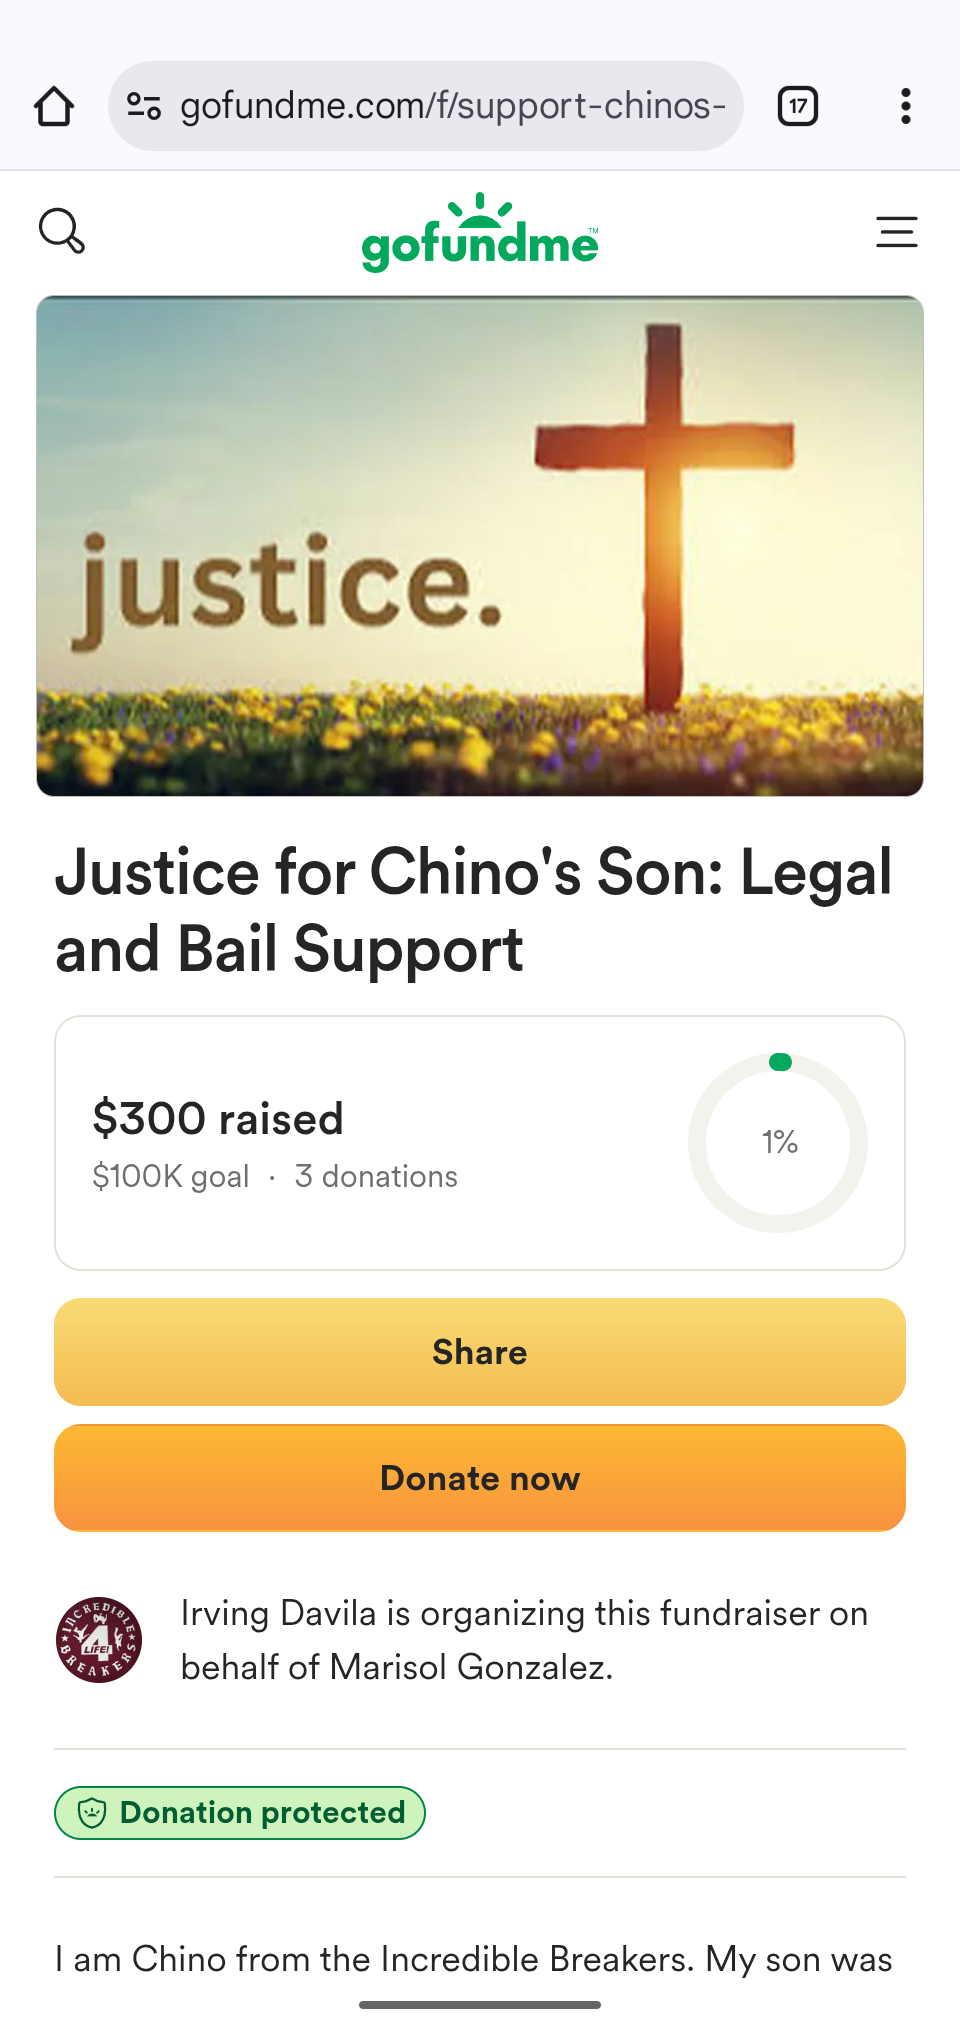Tap the Donation protected badge
This screenshot has height=2031, width=960.
(x=240, y=1813)
